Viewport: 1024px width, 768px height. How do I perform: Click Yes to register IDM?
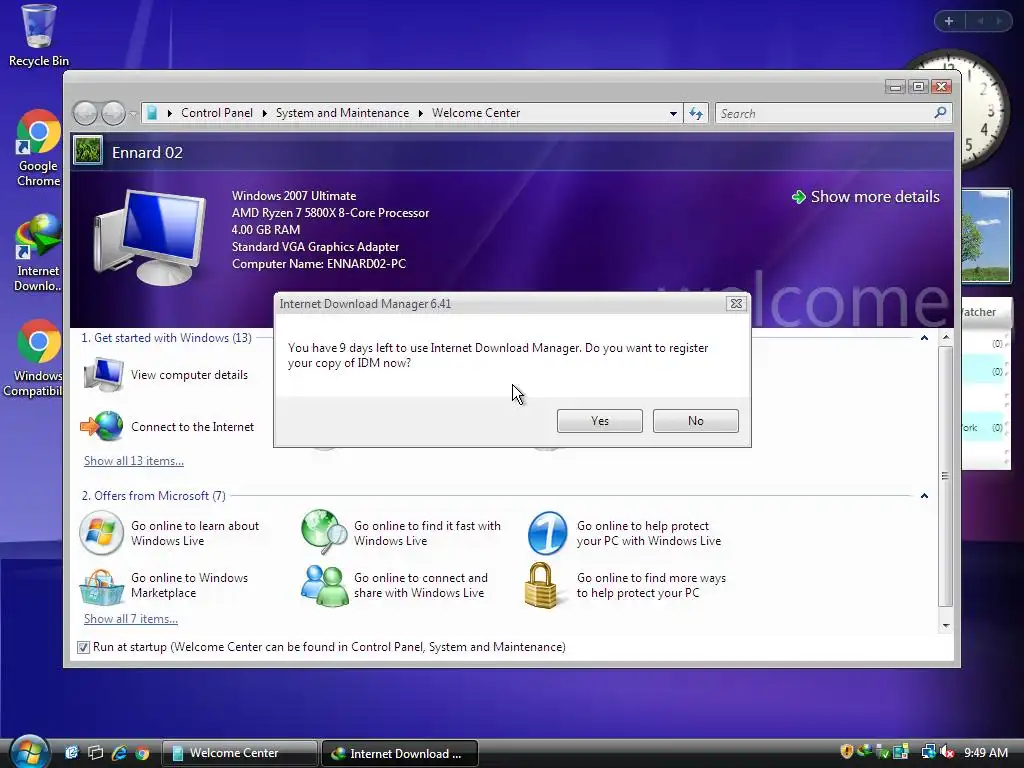point(600,421)
